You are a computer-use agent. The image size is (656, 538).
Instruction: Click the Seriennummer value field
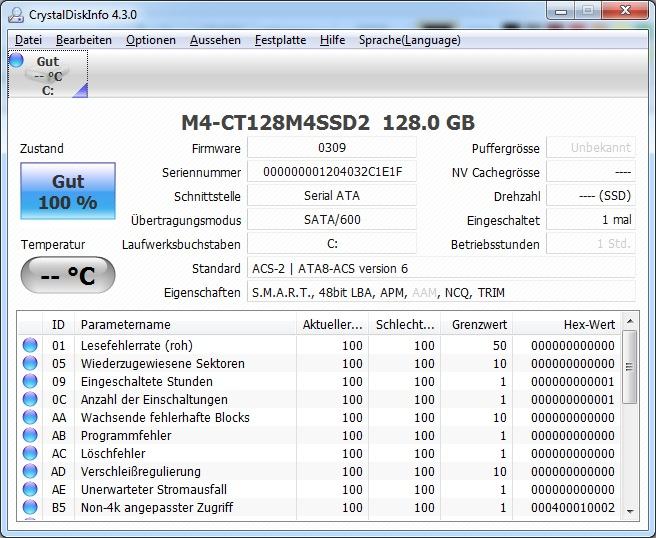tap(332, 172)
